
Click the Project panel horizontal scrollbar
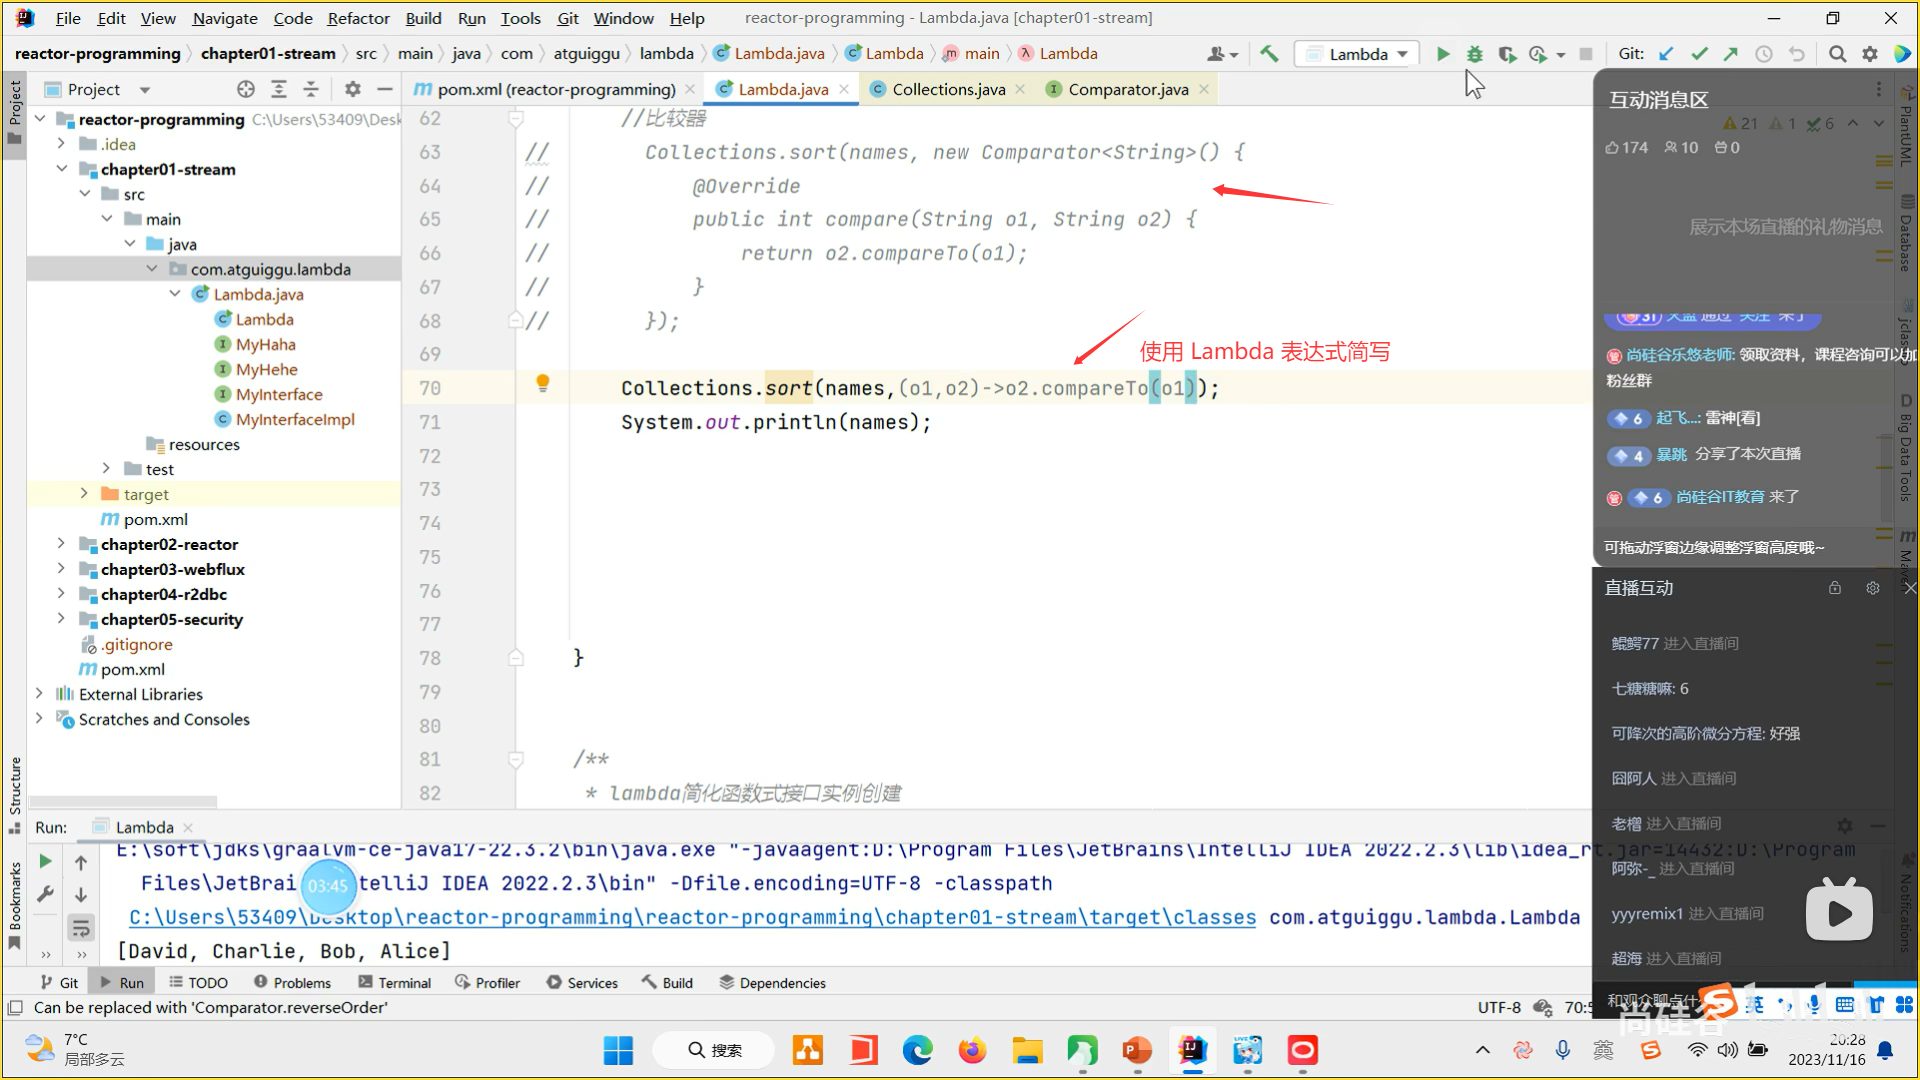(x=124, y=801)
